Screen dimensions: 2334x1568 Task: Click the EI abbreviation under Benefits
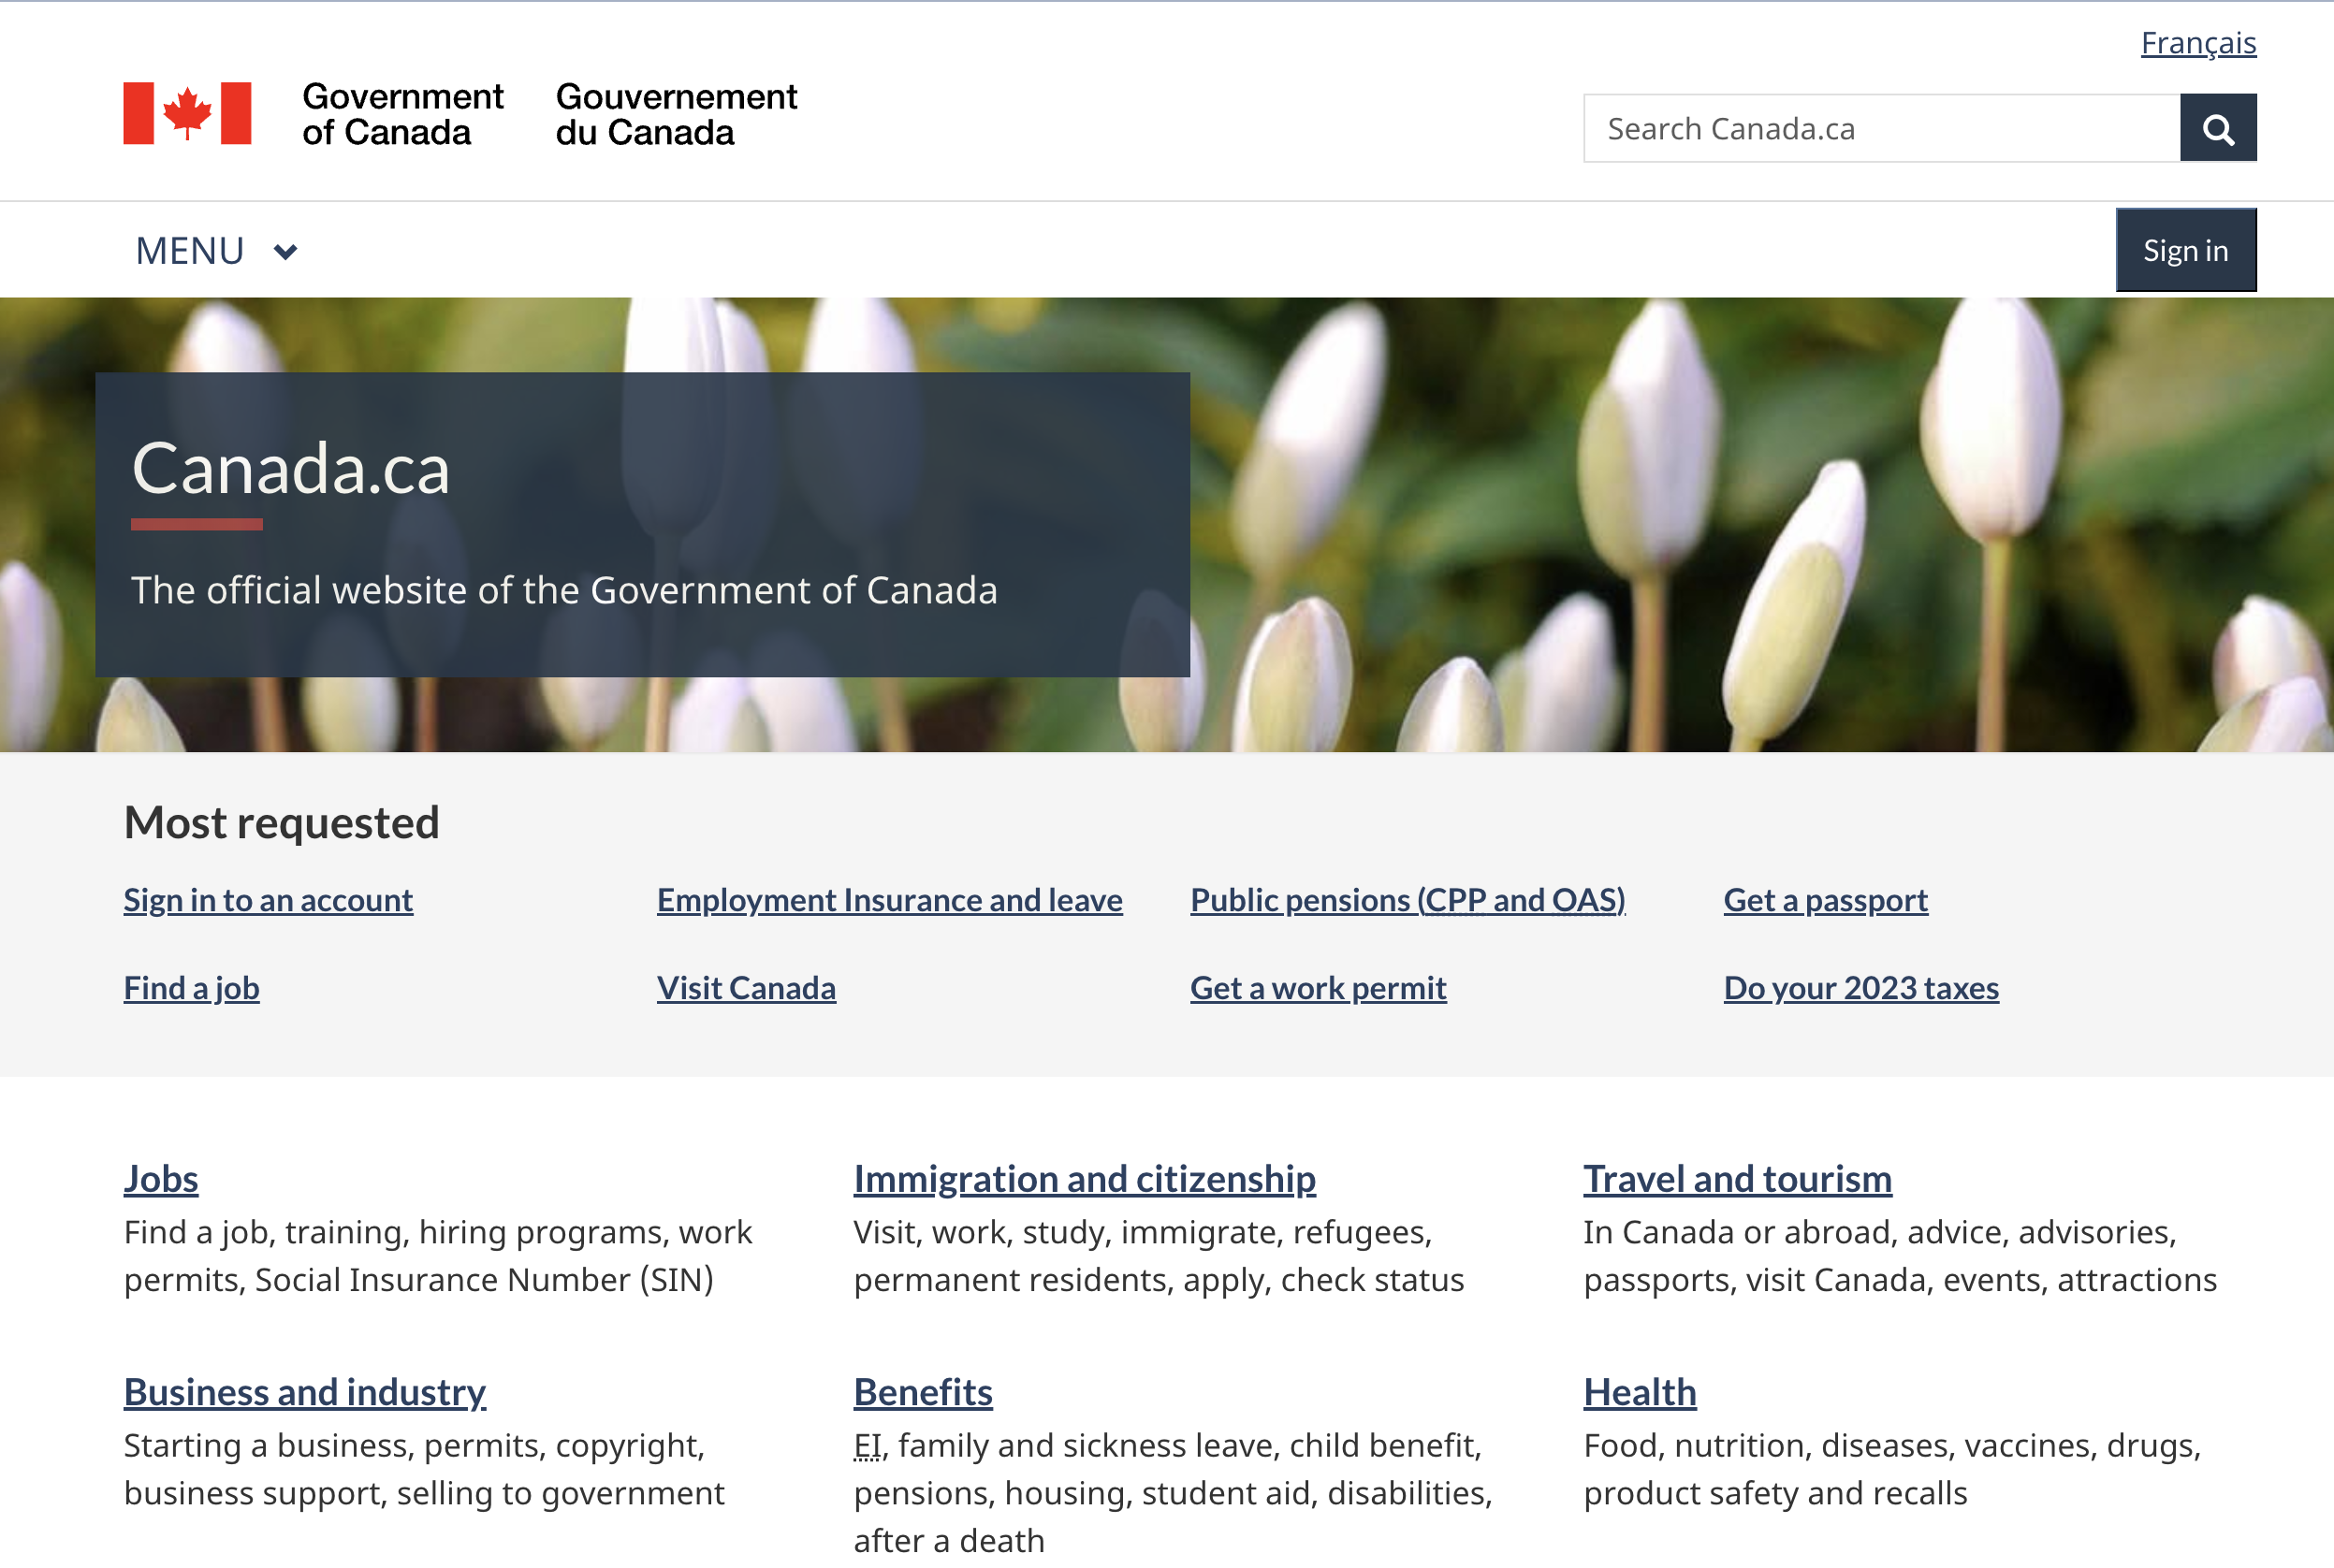coord(867,1445)
